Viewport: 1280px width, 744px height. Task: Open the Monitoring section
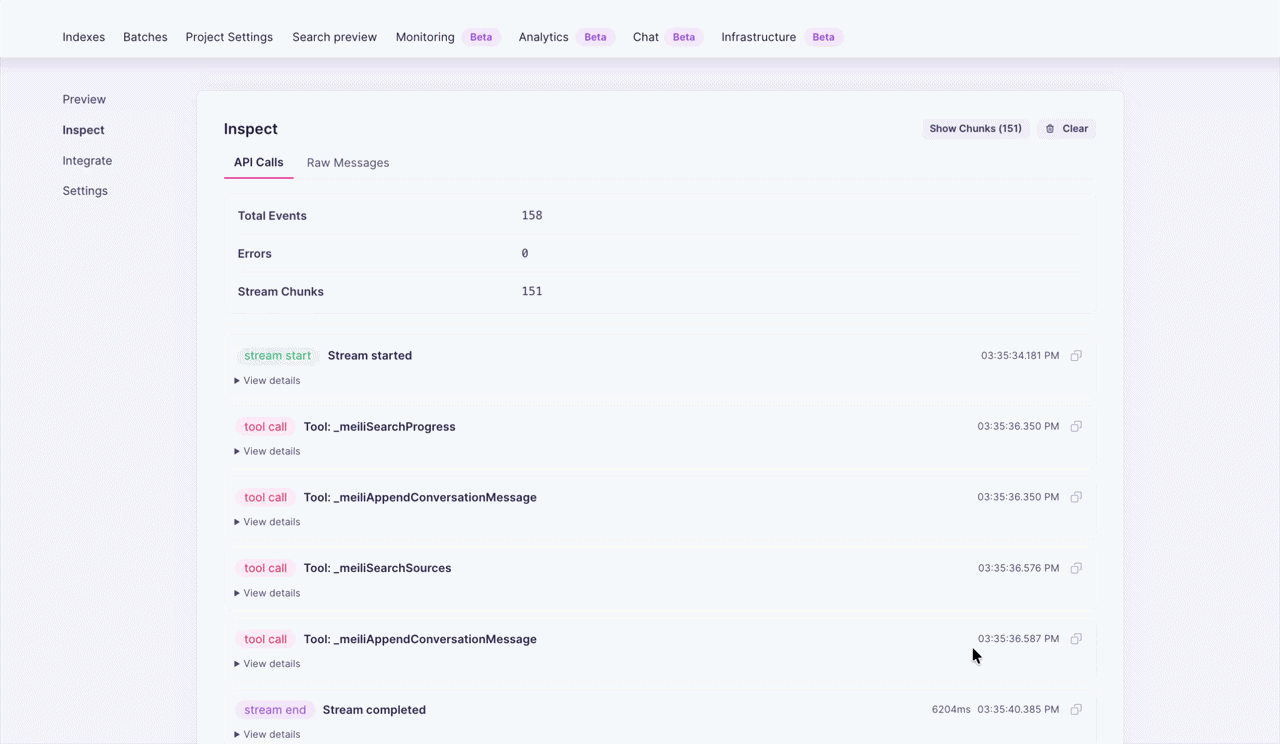tap(424, 36)
